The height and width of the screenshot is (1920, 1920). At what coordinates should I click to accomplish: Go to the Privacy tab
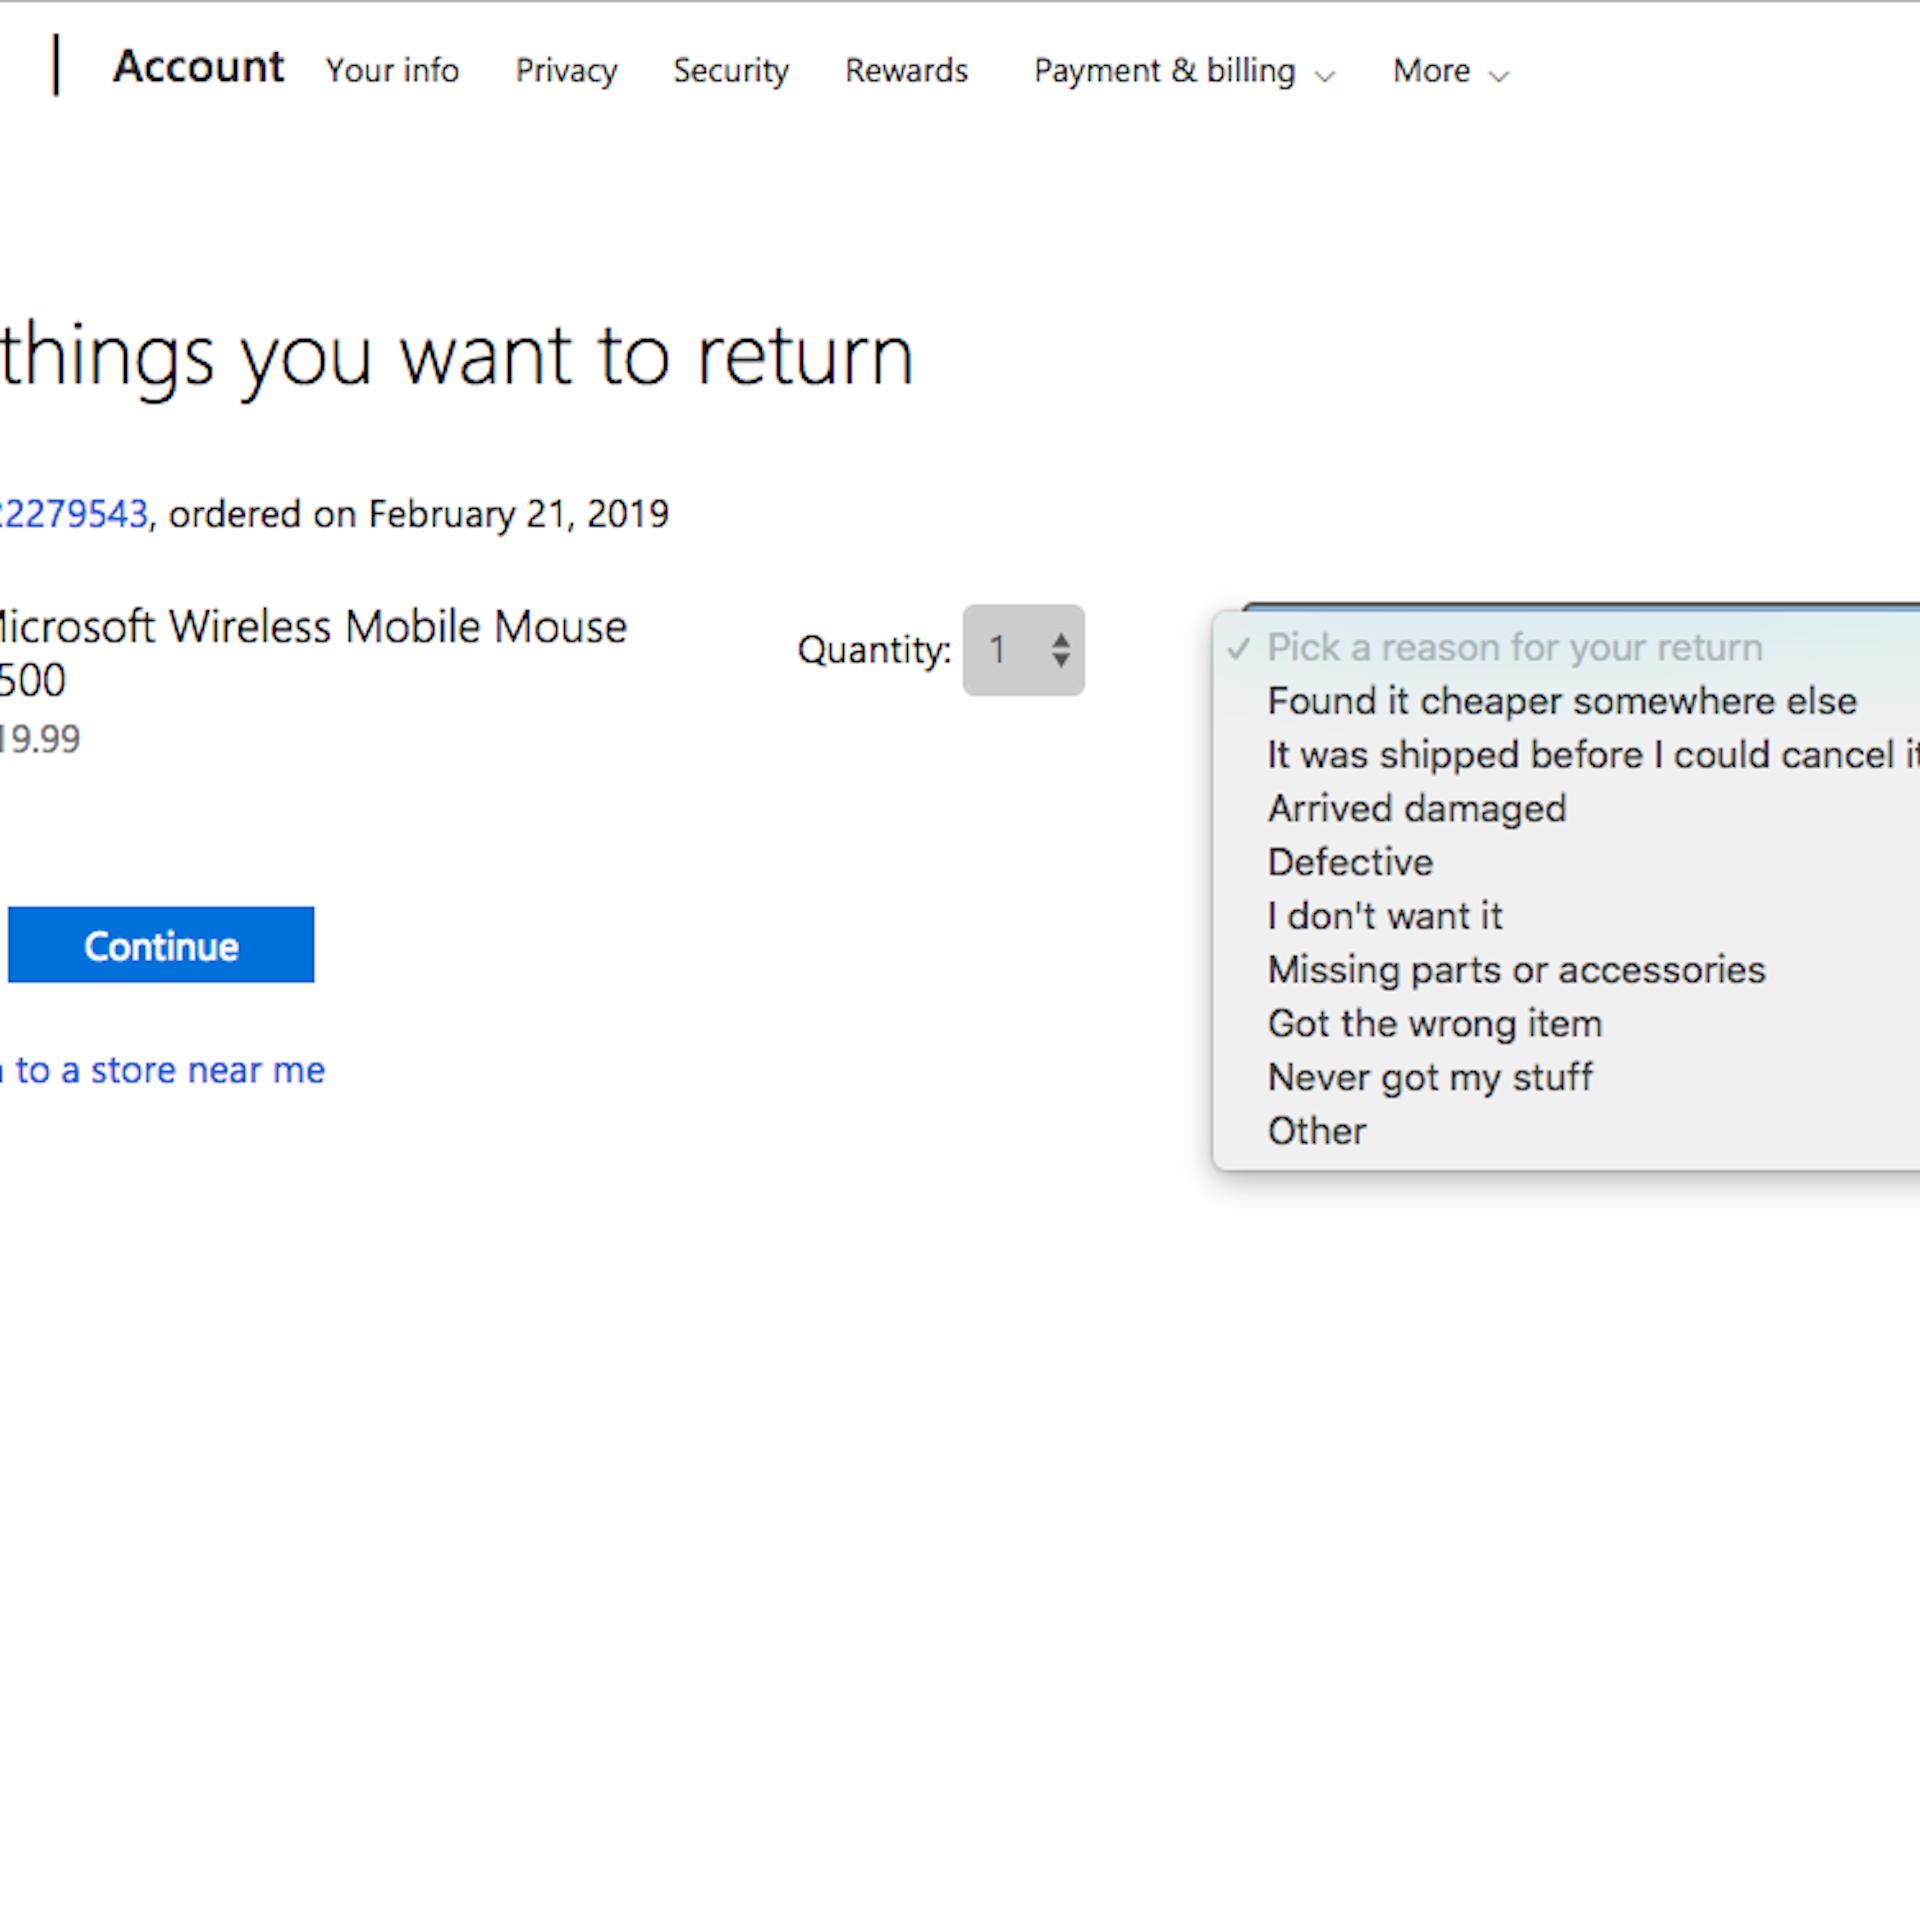pyautogui.click(x=566, y=71)
